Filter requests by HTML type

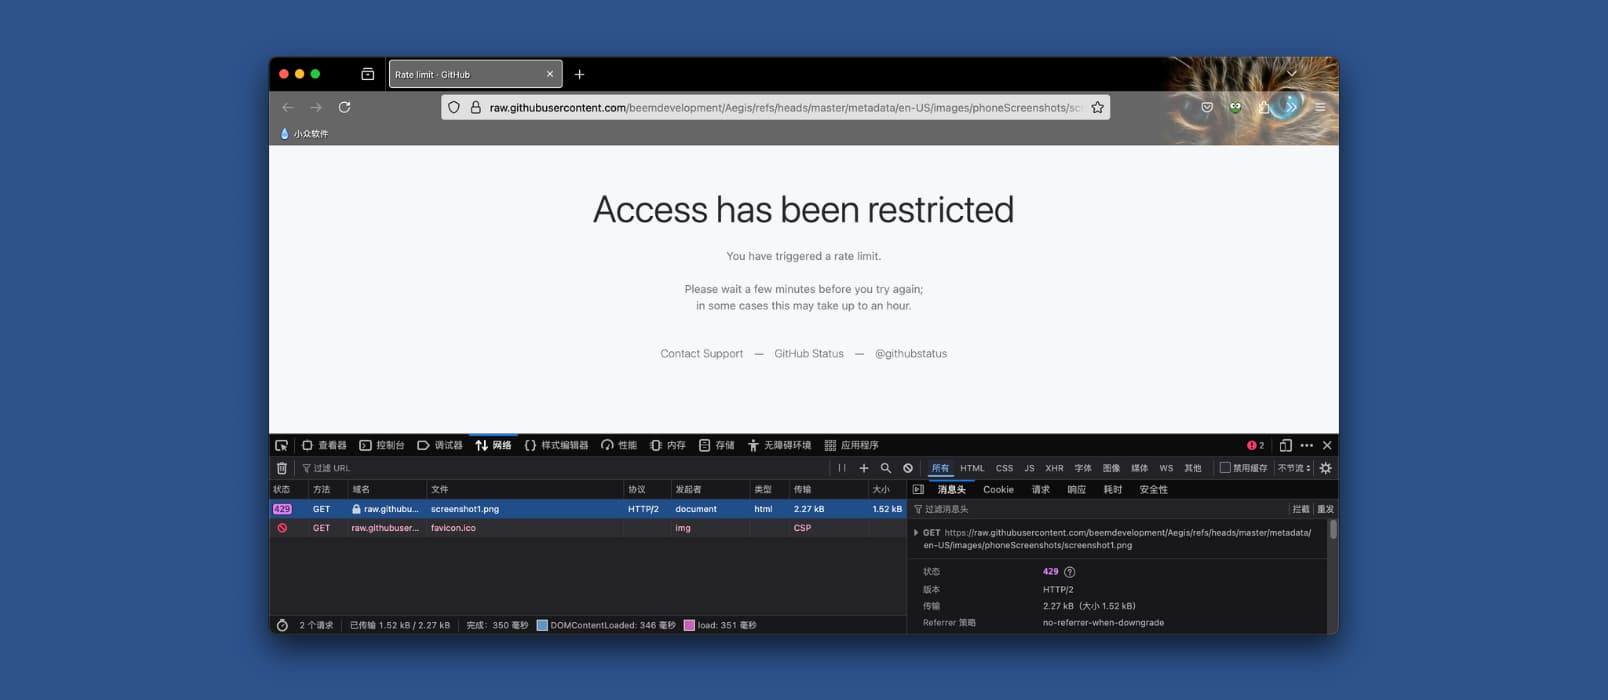pos(972,468)
